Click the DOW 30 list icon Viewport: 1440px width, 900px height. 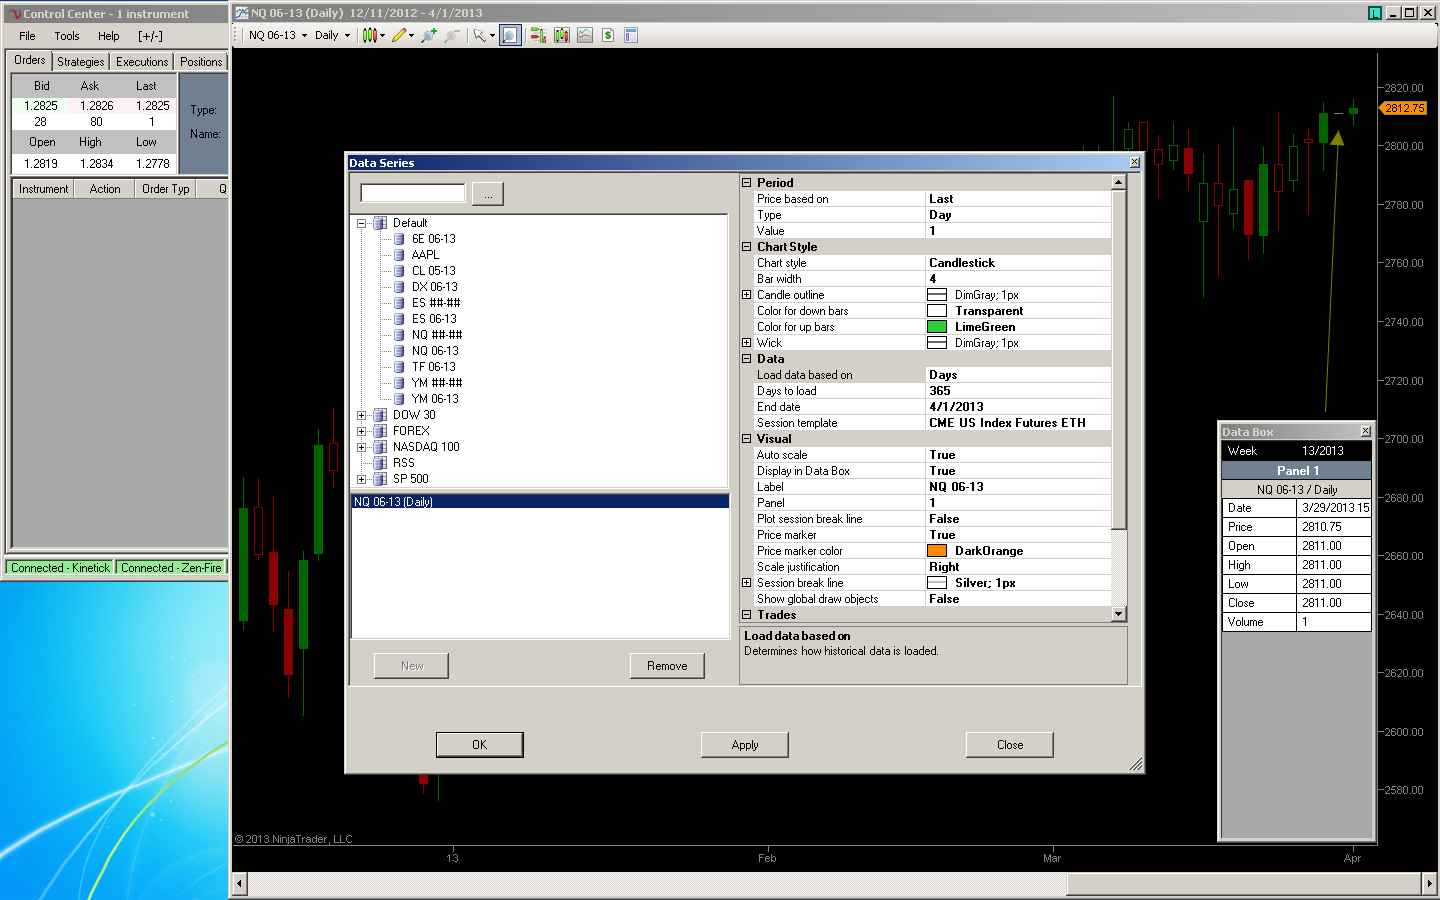tap(380, 415)
